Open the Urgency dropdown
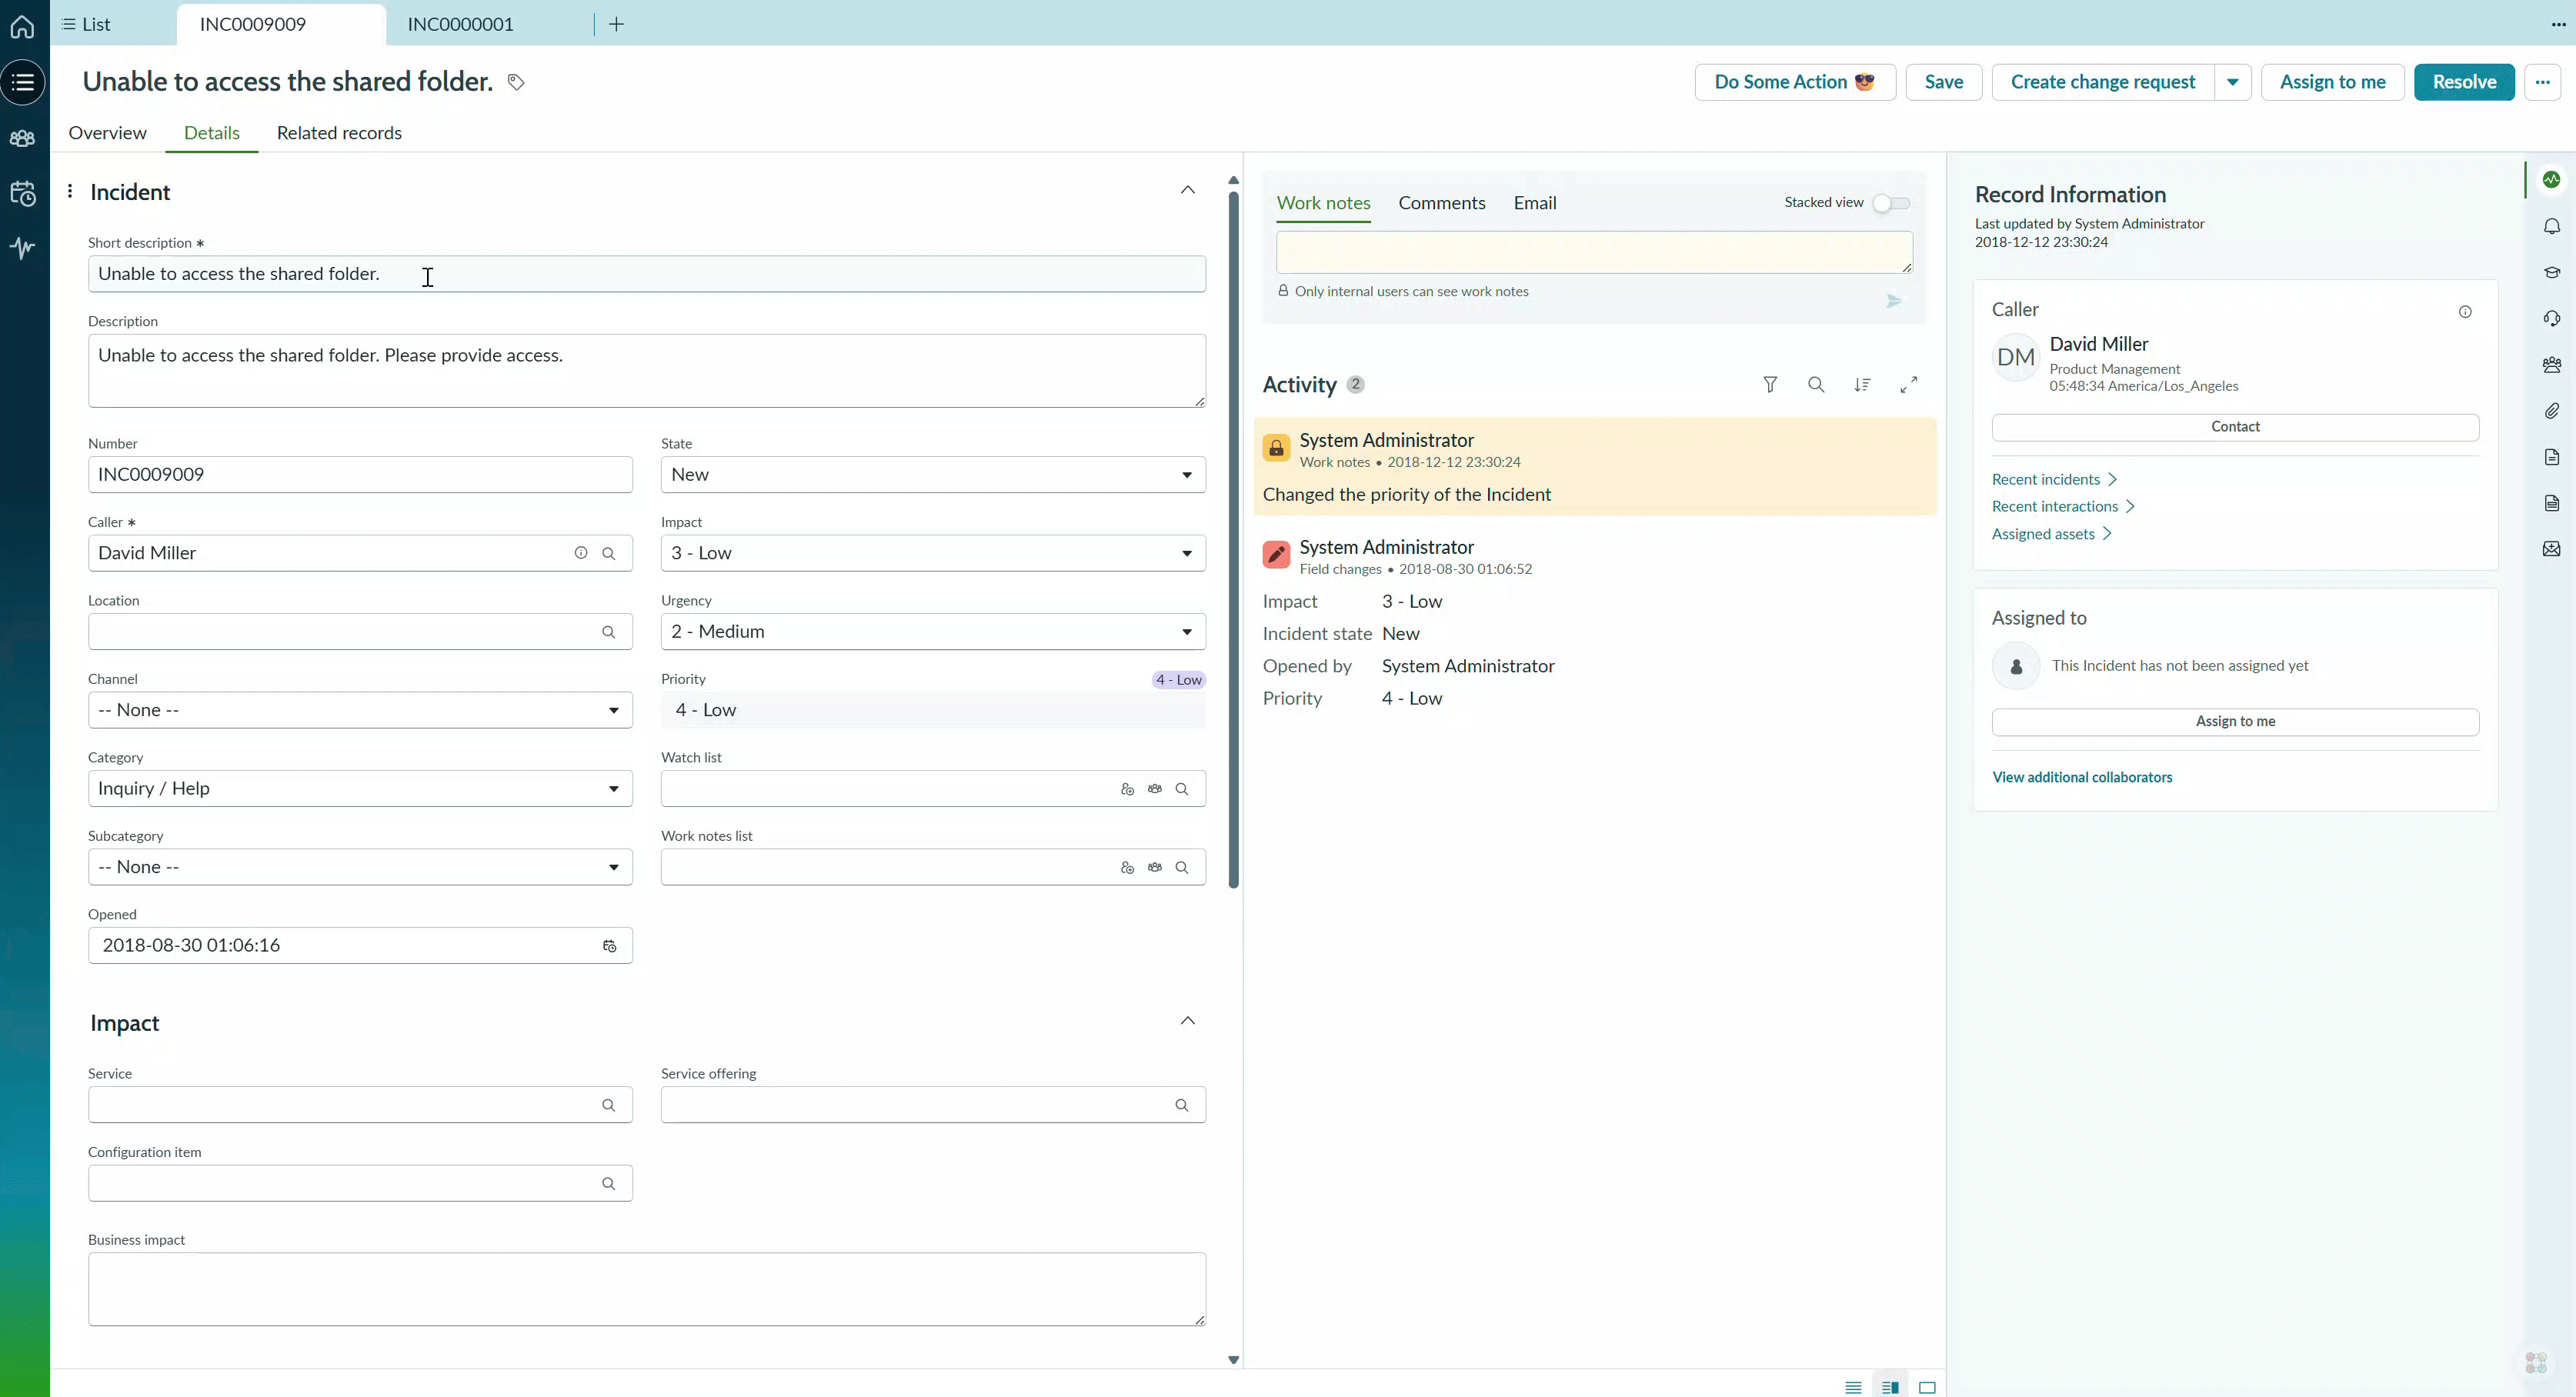Image resolution: width=2576 pixels, height=1397 pixels. (932, 632)
